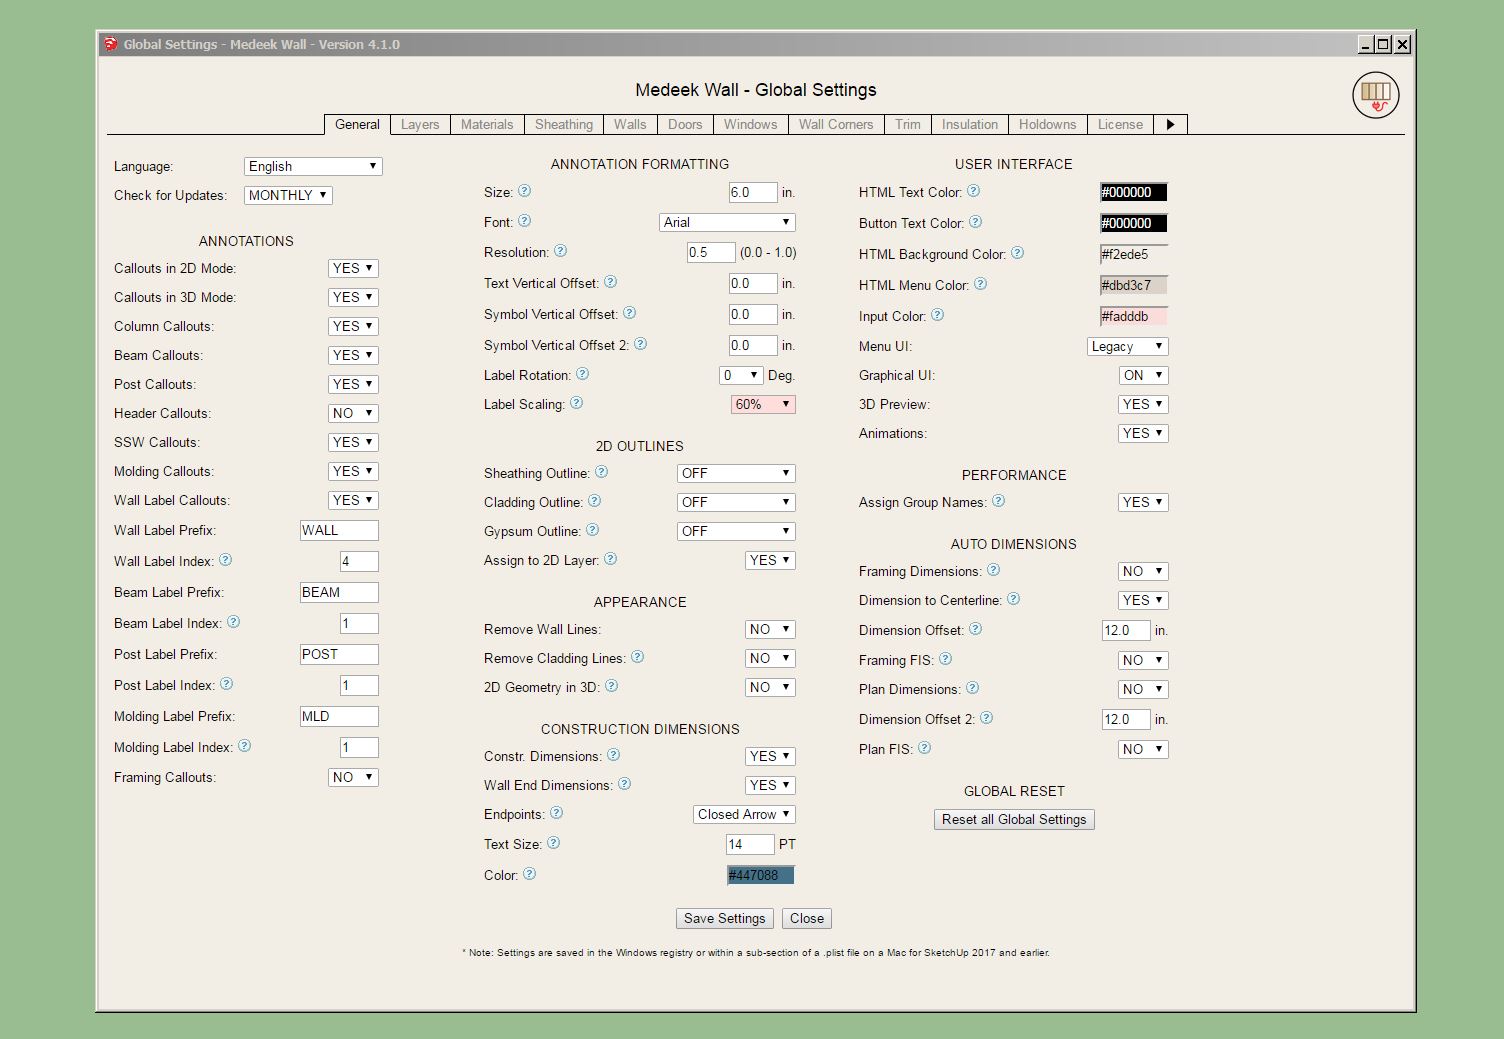Screen dimensions: 1504x1039
Task: Click help icon next to Gypsum Outline
Action: (x=592, y=530)
